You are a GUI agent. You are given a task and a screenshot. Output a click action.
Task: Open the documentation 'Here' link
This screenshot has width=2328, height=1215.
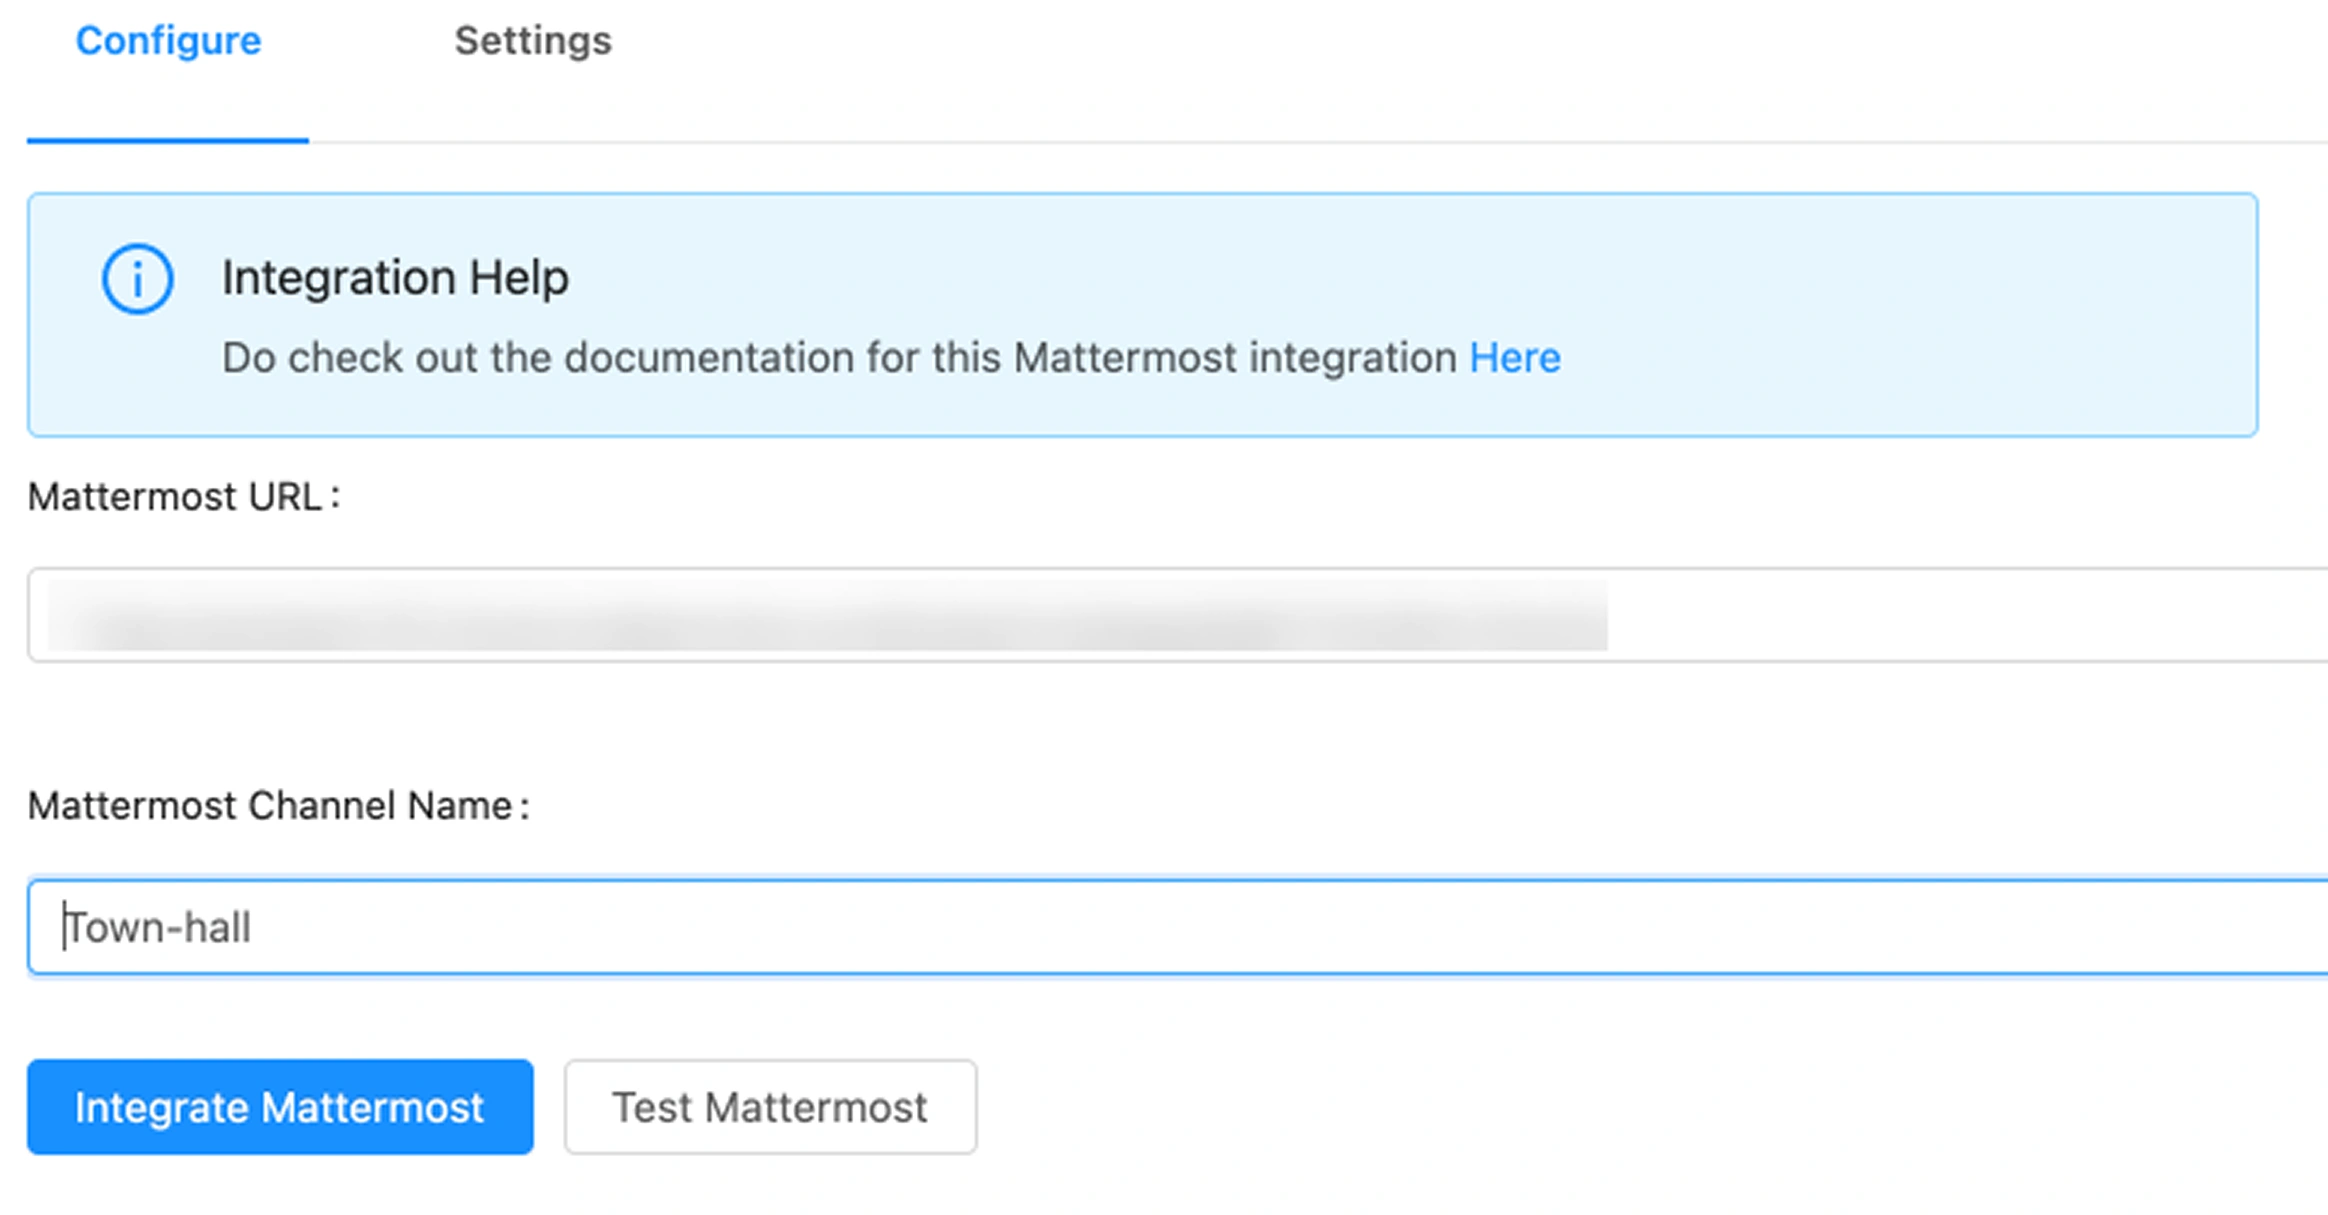tap(1514, 358)
